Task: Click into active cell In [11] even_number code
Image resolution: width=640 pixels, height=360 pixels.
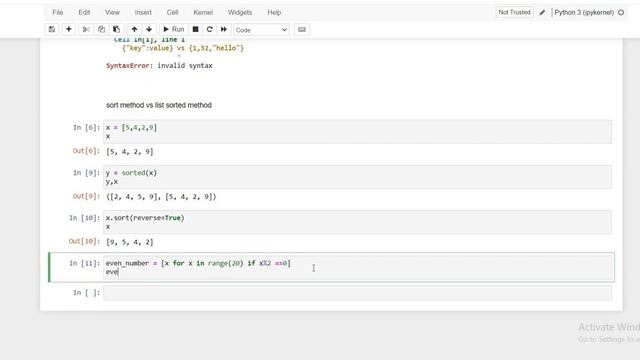Action: 357,267
